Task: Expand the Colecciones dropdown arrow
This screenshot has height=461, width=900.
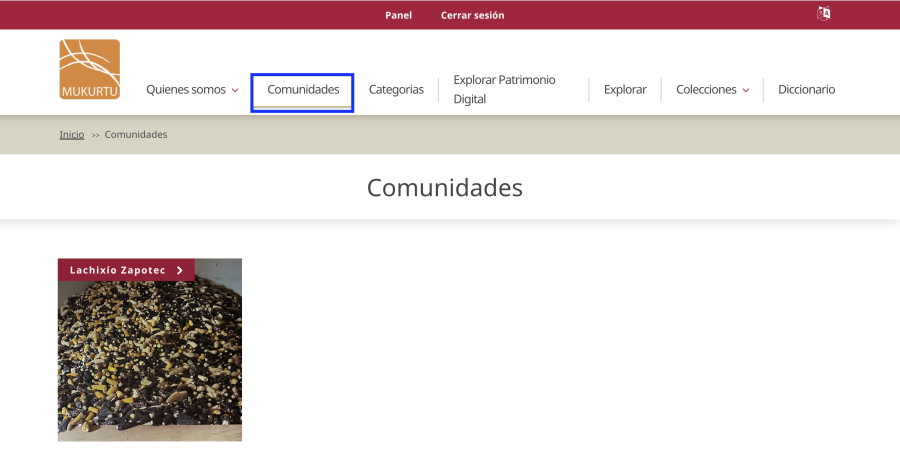Action: tap(746, 90)
